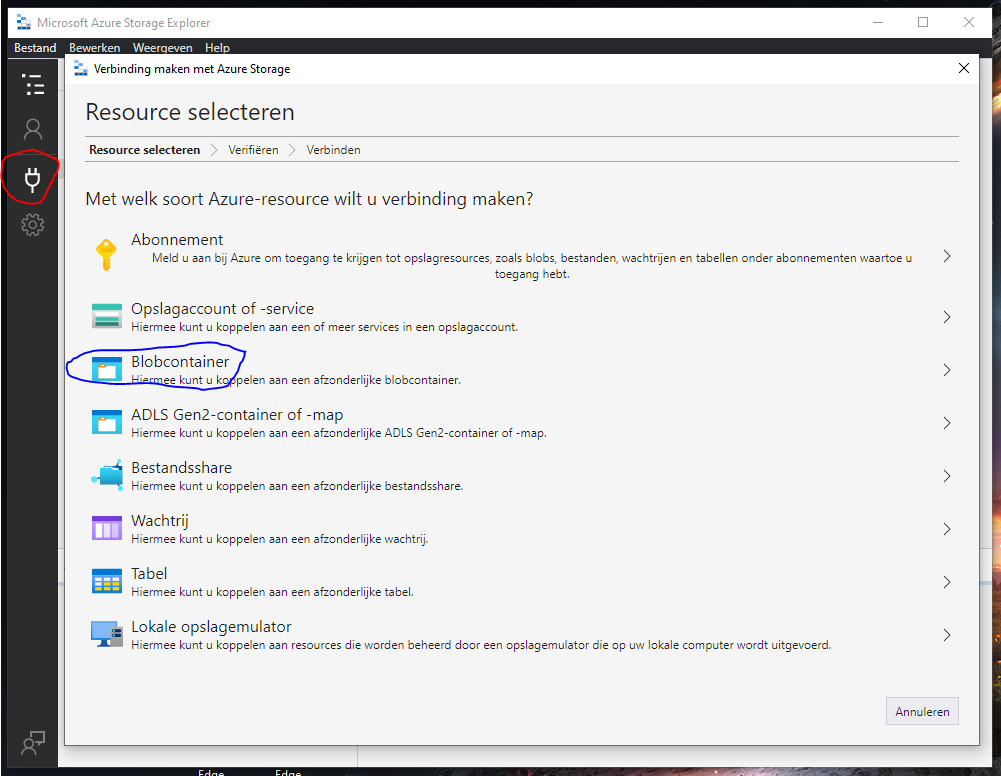Click the Wachtrij queue icon
This screenshot has height=776, width=1001.
point(107,528)
